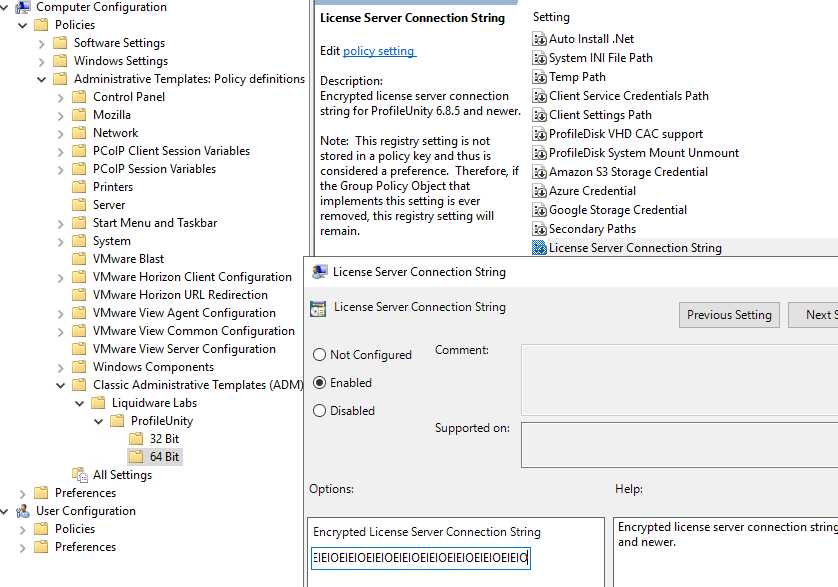
Task: Click the All Settings icon in tree
Action: pos(80,475)
